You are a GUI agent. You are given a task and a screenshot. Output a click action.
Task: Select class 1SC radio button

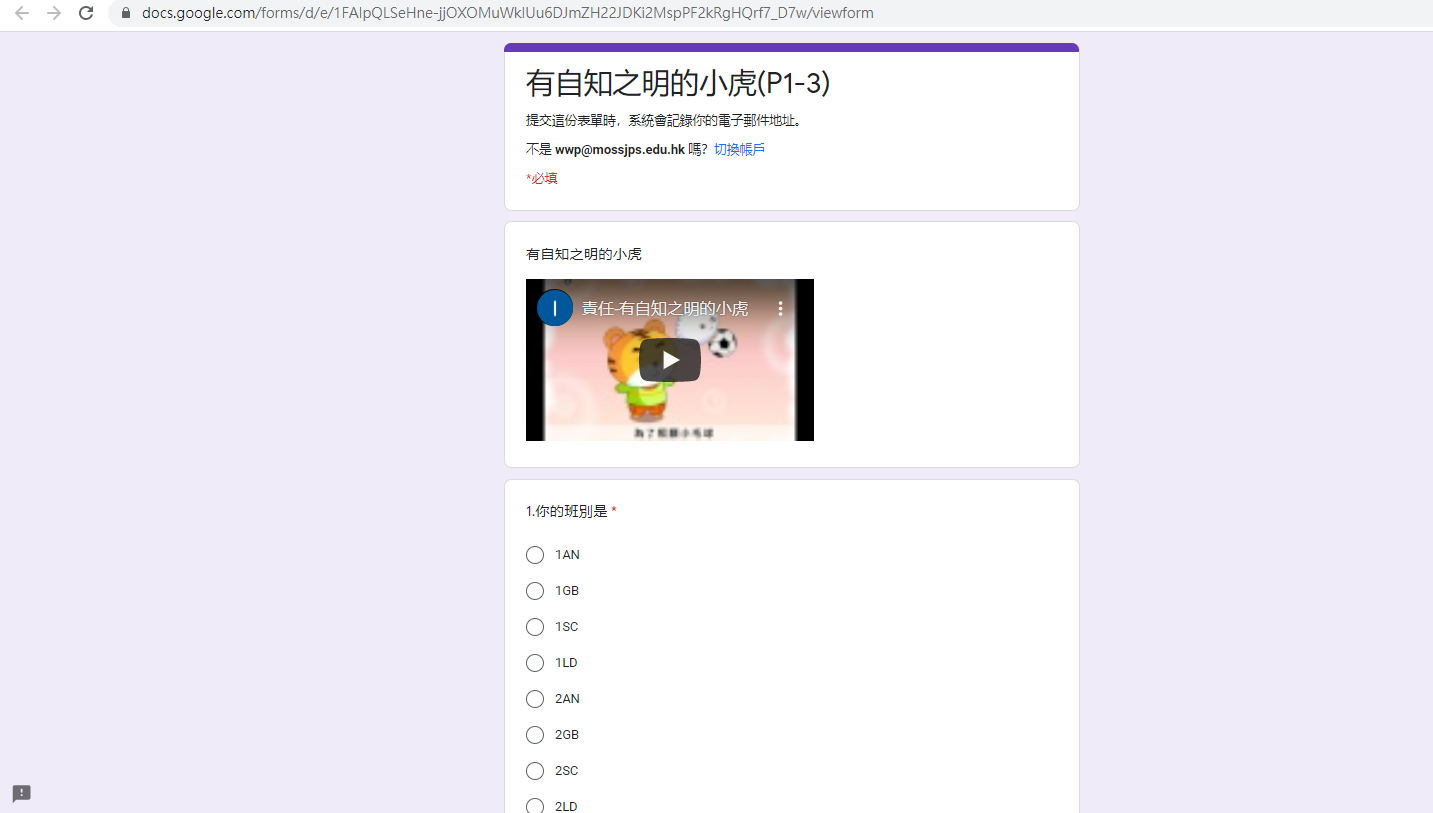(535, 627)
